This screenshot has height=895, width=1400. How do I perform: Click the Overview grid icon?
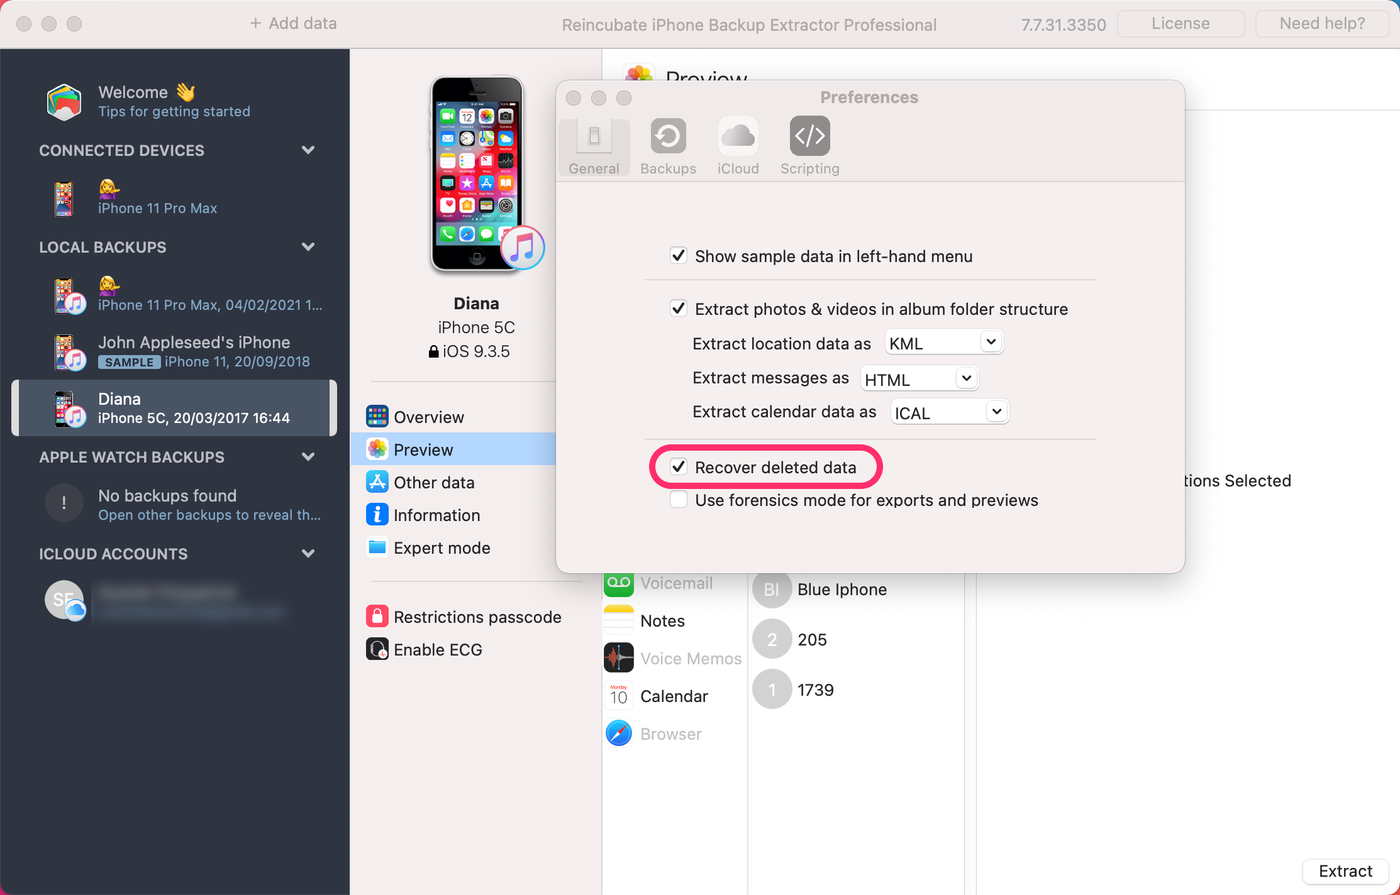click(x=377, y=417)
